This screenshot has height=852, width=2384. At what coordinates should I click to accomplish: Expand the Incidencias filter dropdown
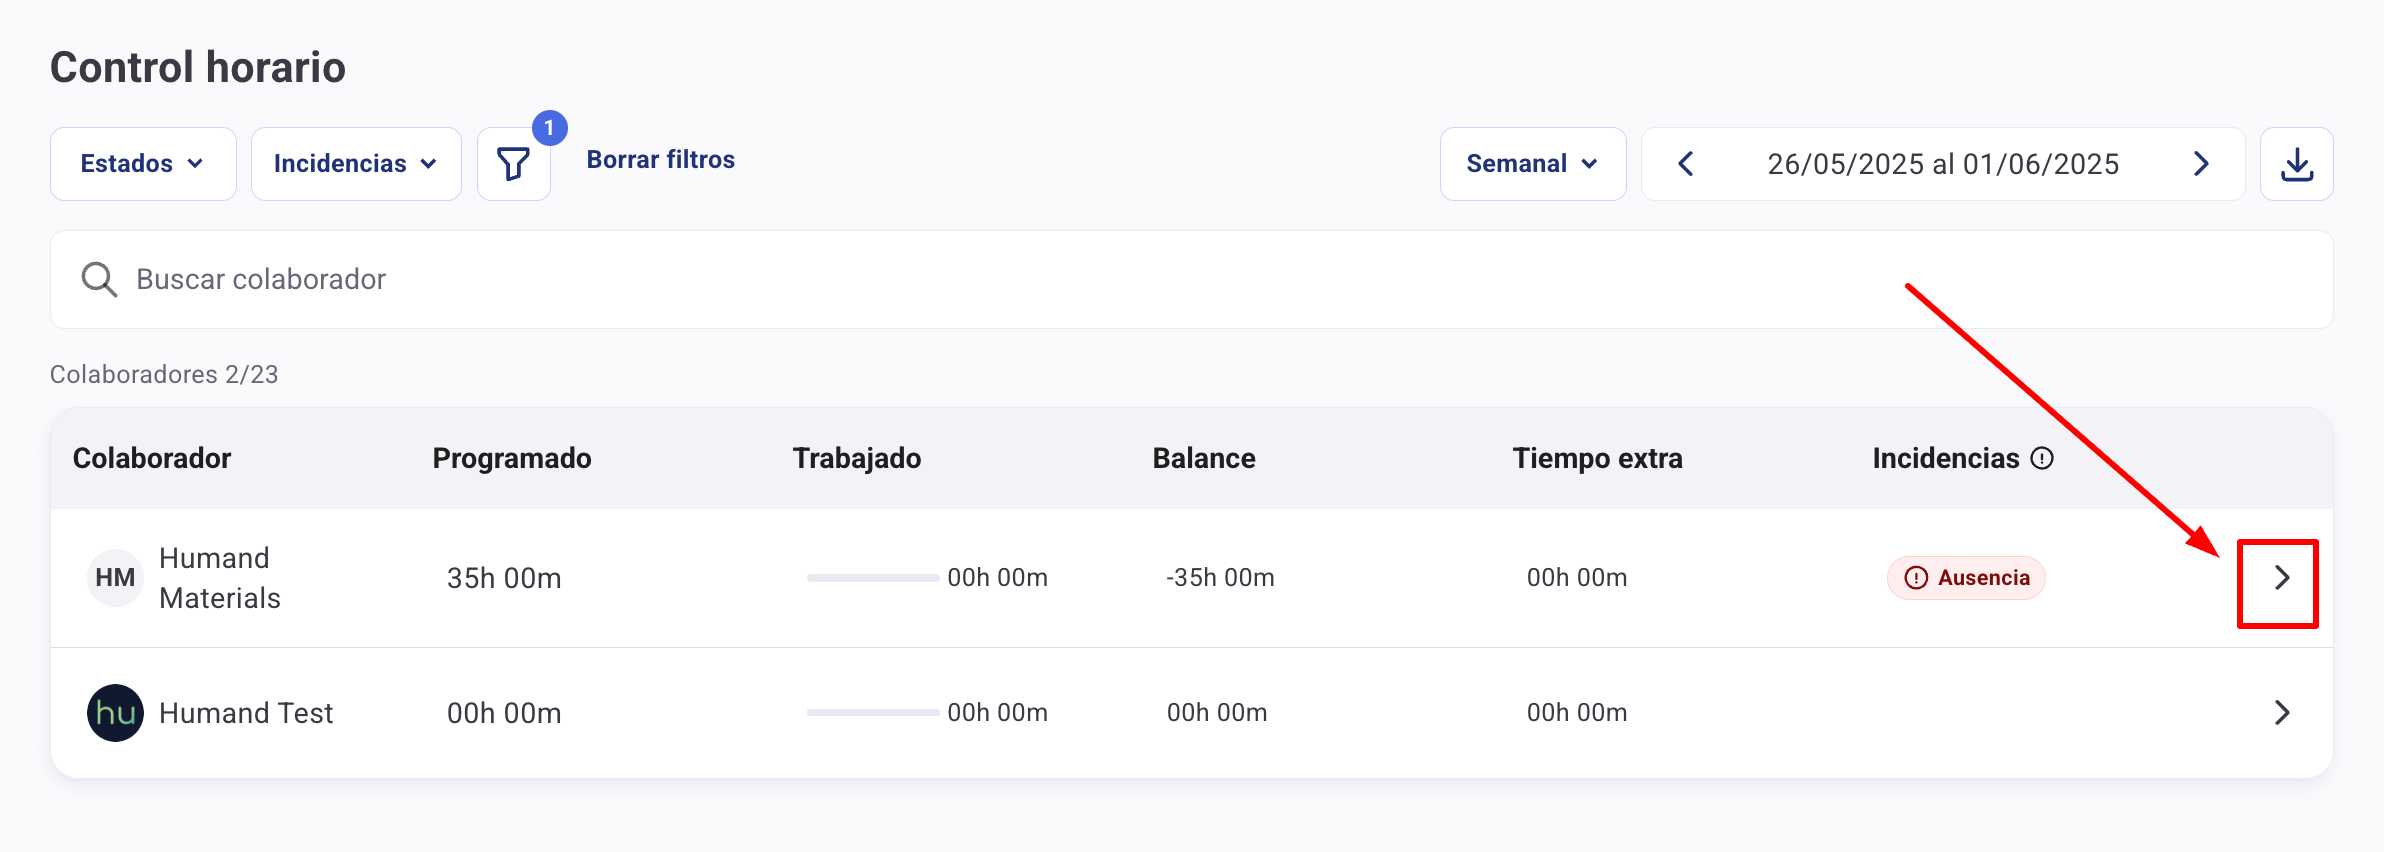[356, 164]
